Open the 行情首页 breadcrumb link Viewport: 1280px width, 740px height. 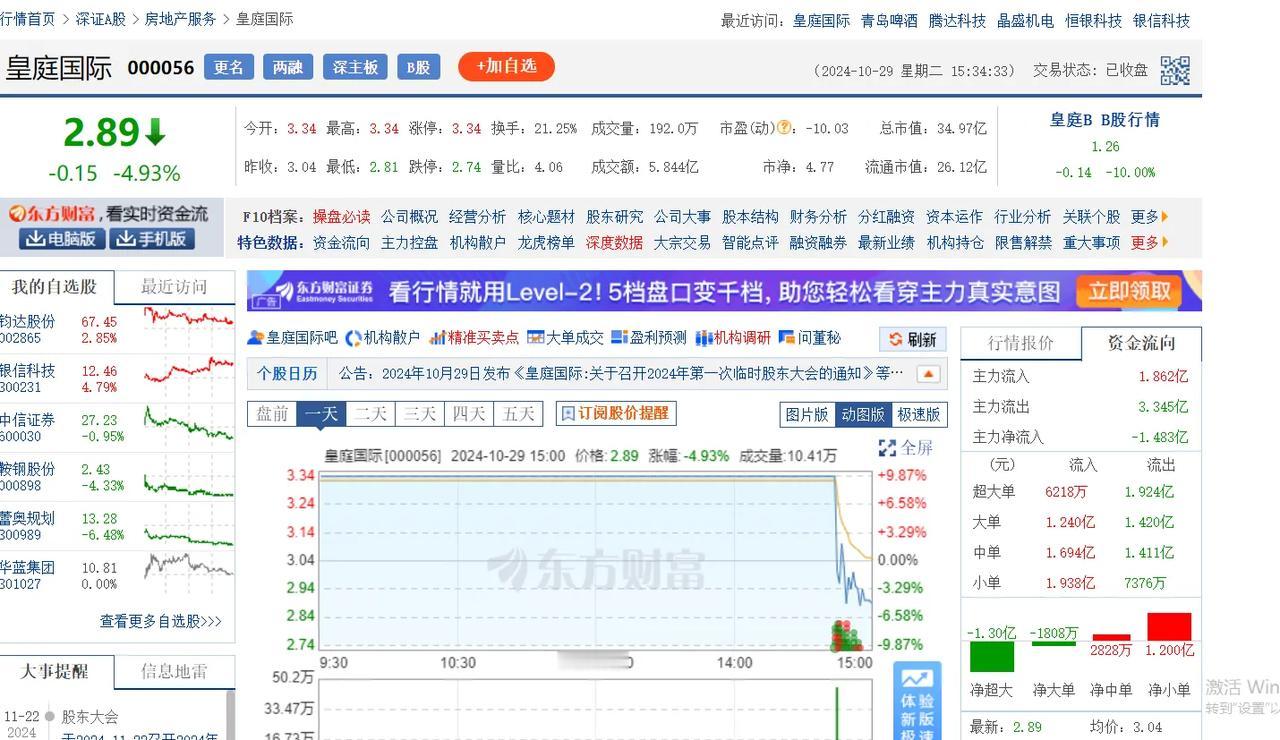[x=28, y=19]
